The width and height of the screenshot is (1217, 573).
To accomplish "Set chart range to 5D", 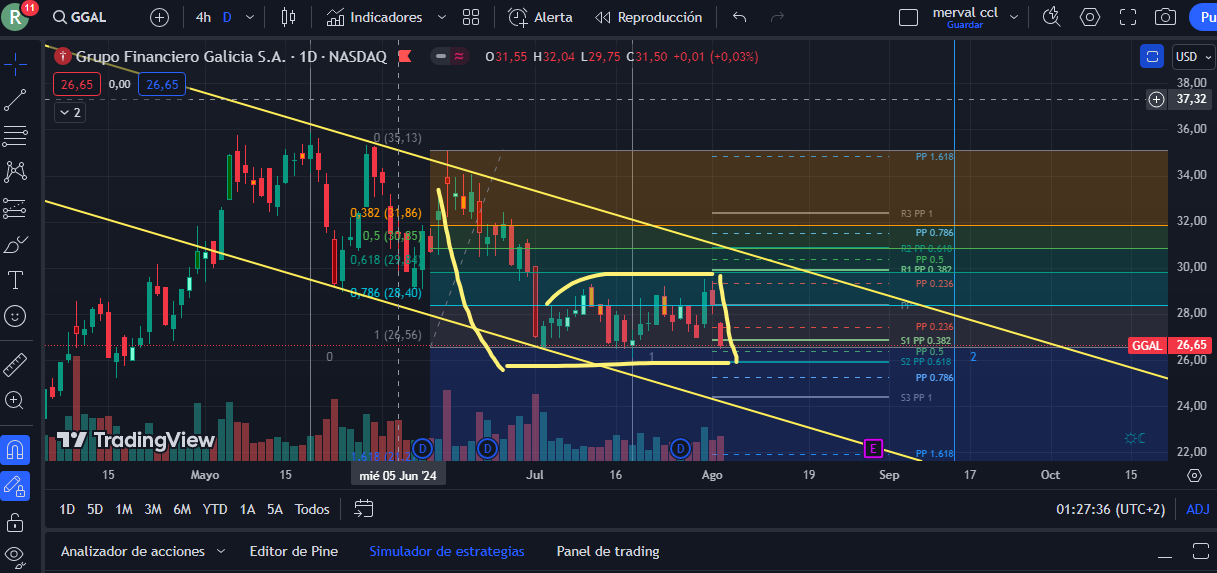I will (95, 509).
